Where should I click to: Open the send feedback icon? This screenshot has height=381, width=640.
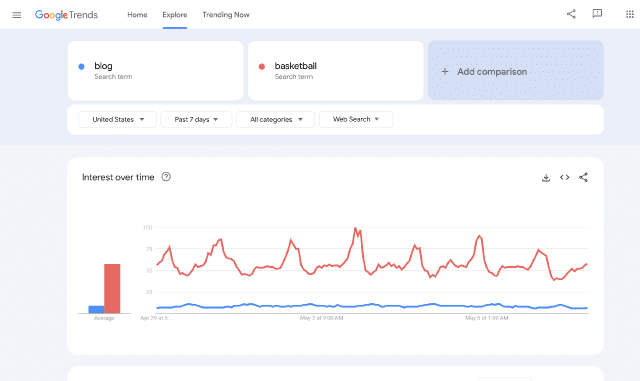tap(597, 14)
